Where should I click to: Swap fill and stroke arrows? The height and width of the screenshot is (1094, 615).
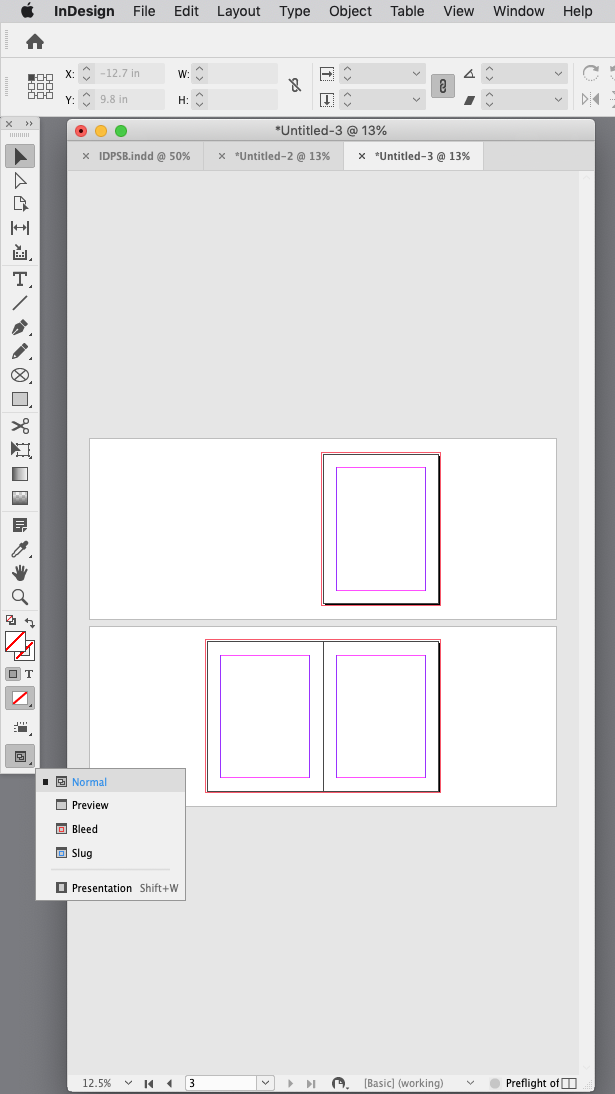[30, 621]
